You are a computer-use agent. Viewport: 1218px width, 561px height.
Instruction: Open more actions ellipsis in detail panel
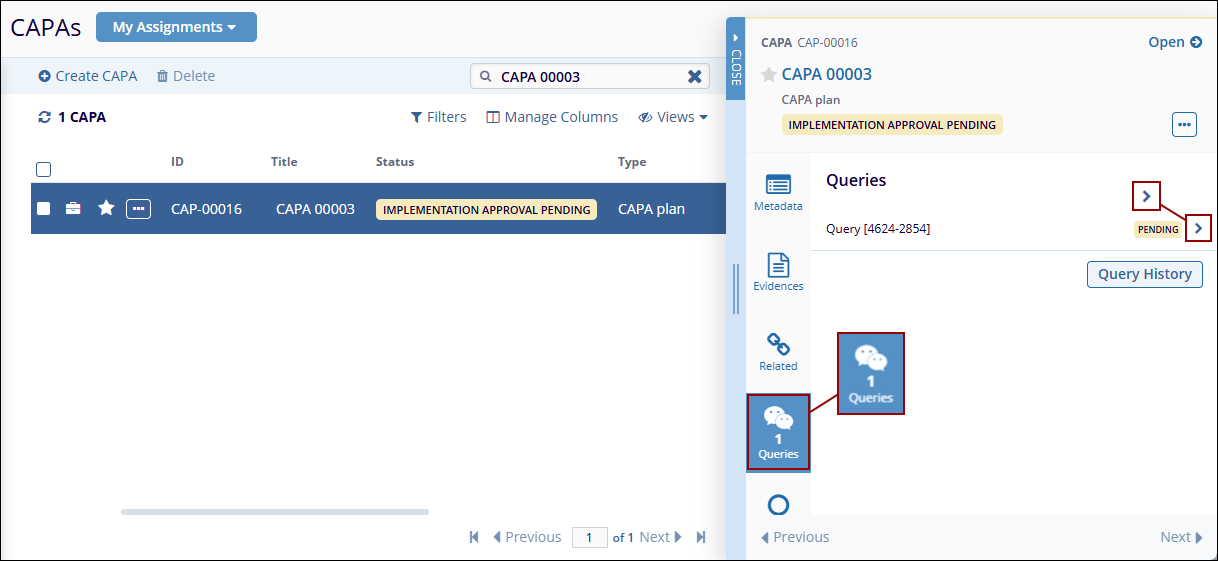[1184, 125]
